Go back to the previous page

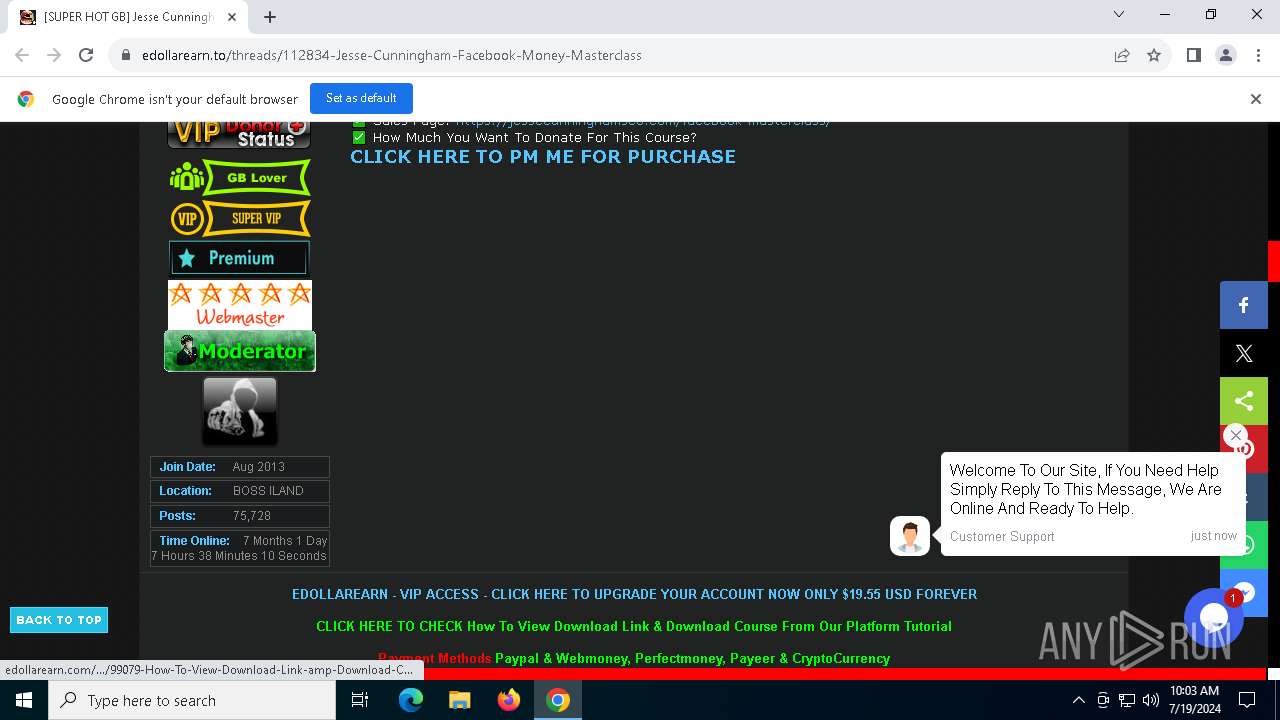click(x=22, y=55)
